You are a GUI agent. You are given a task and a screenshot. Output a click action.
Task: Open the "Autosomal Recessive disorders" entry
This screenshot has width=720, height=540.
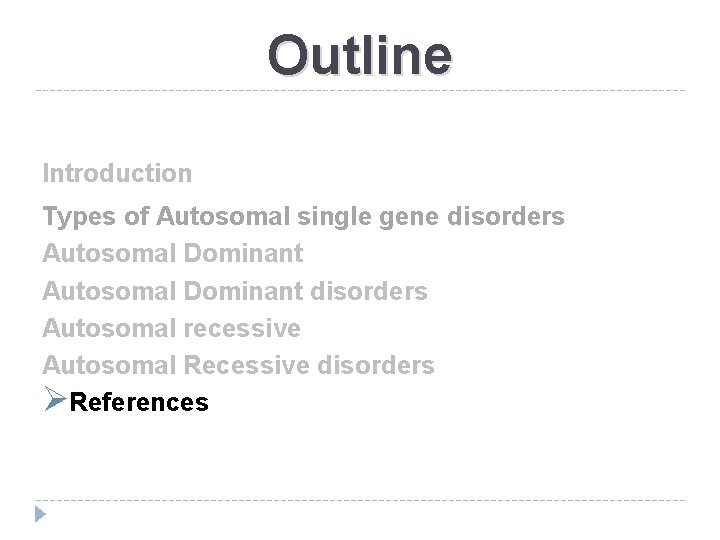(238, 365)
